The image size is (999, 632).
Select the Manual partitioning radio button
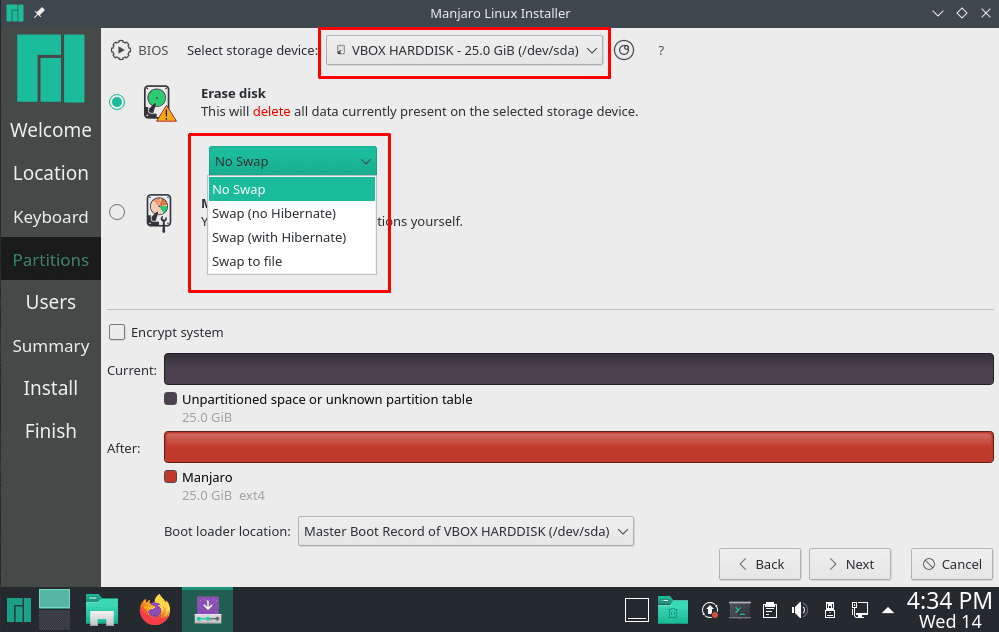pyautogui.click(x=116, y=211)
